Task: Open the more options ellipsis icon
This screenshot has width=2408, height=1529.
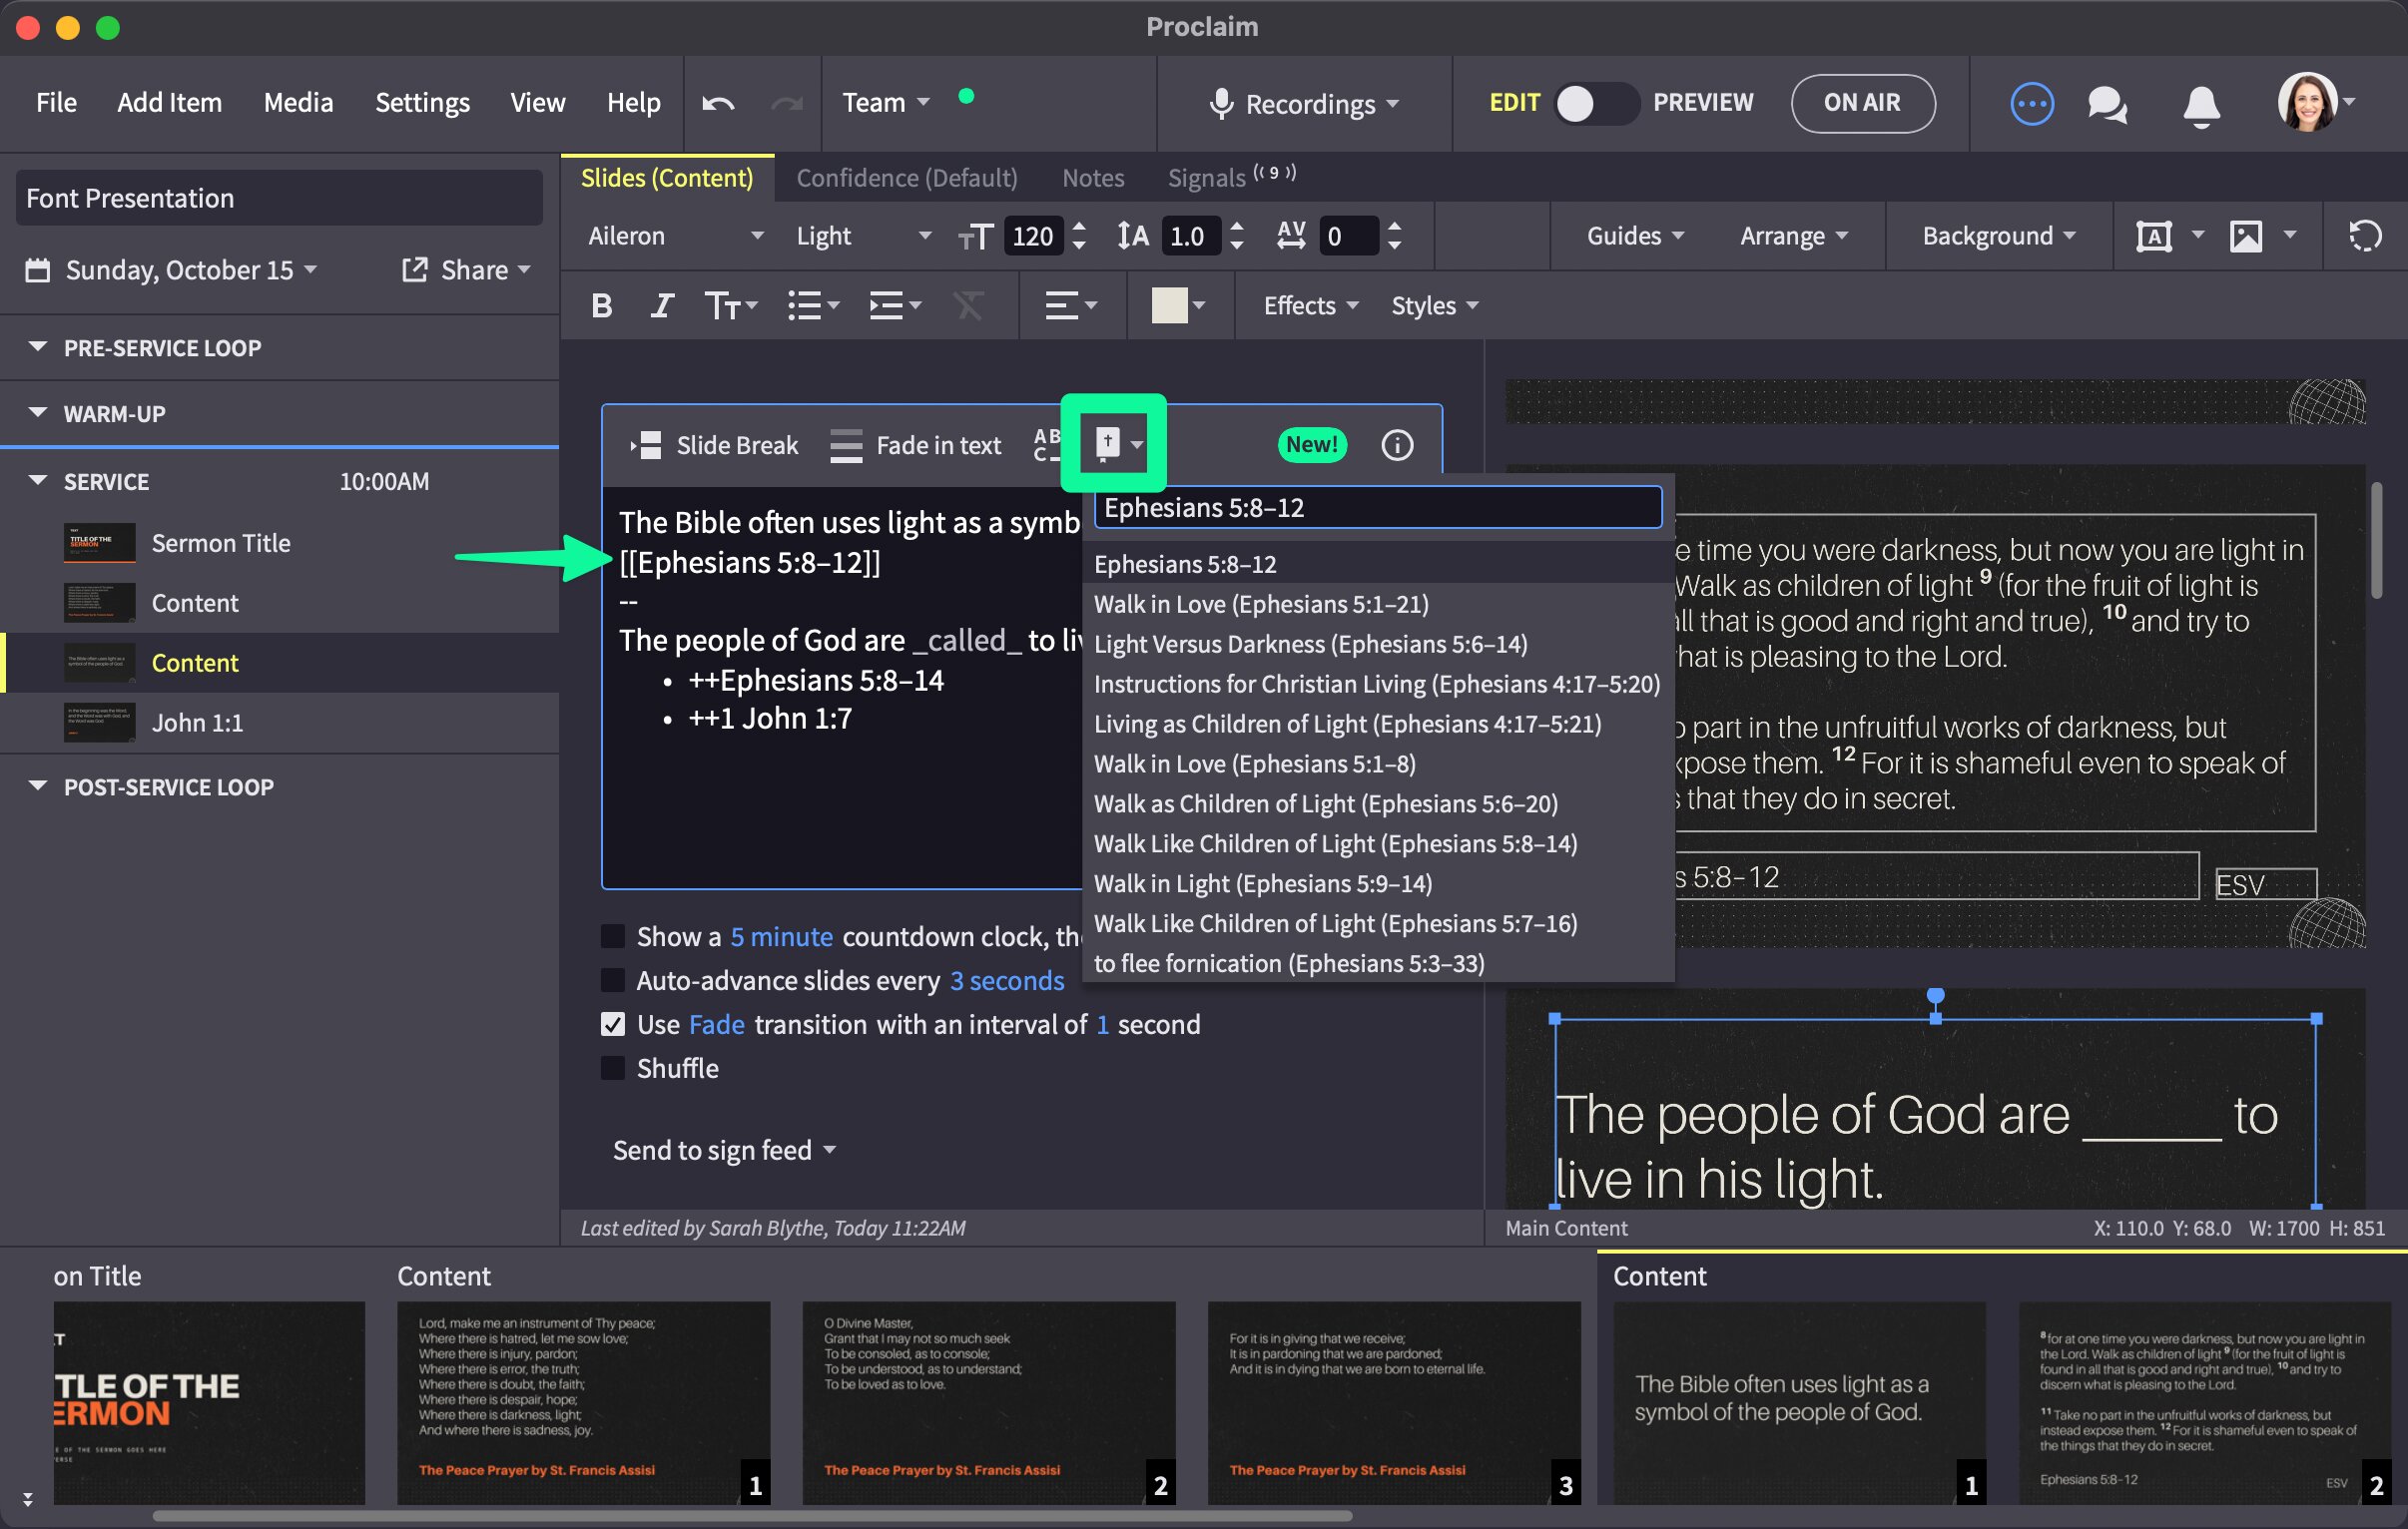Action: [2031, 103]
